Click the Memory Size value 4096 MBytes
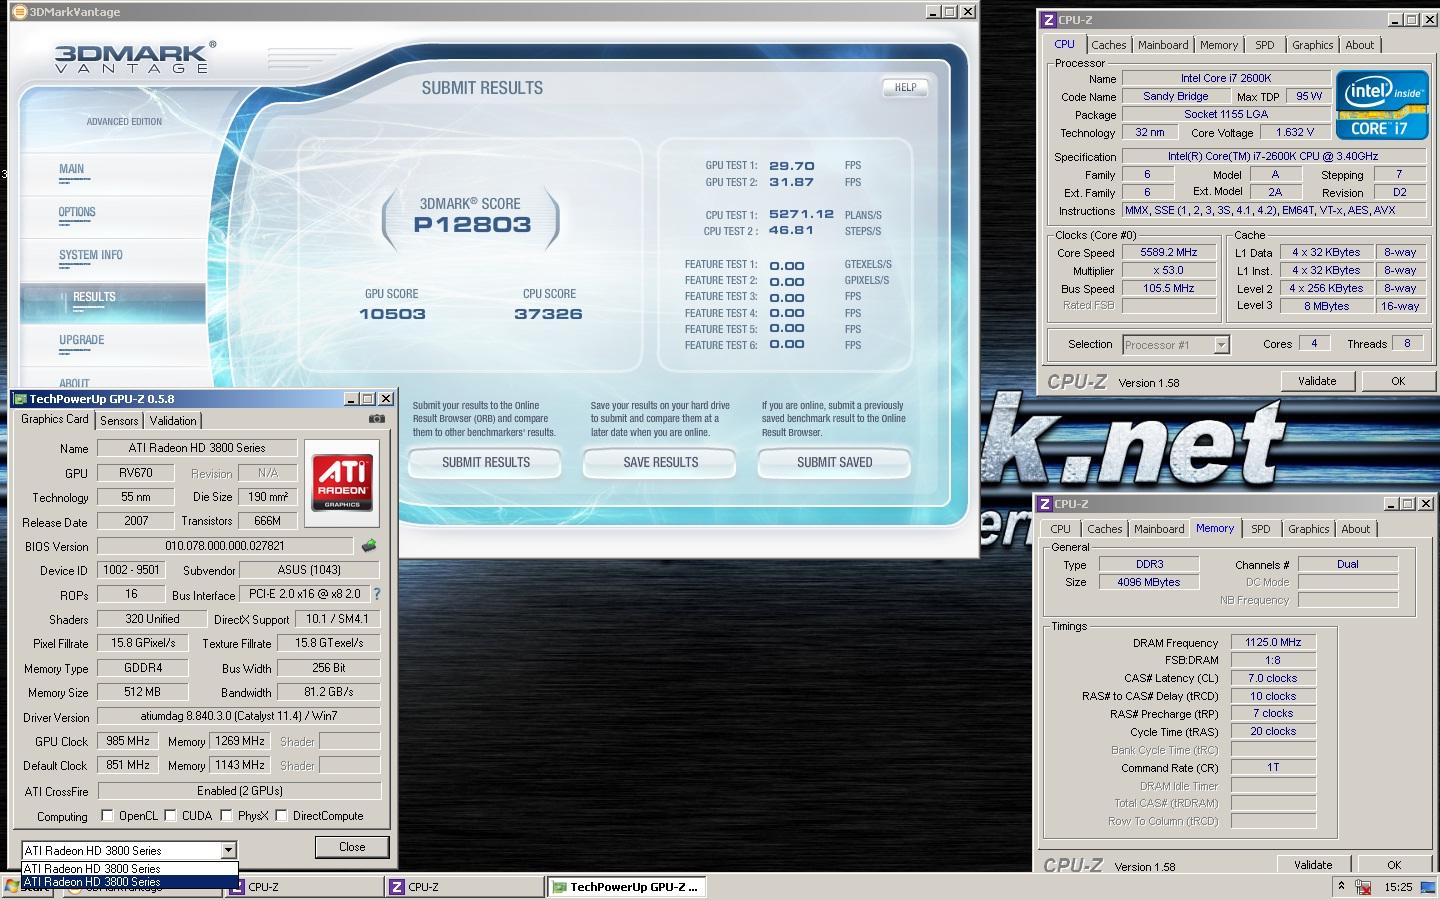The height and width of the screenshot is (900, 1440). pos(1149,582)
